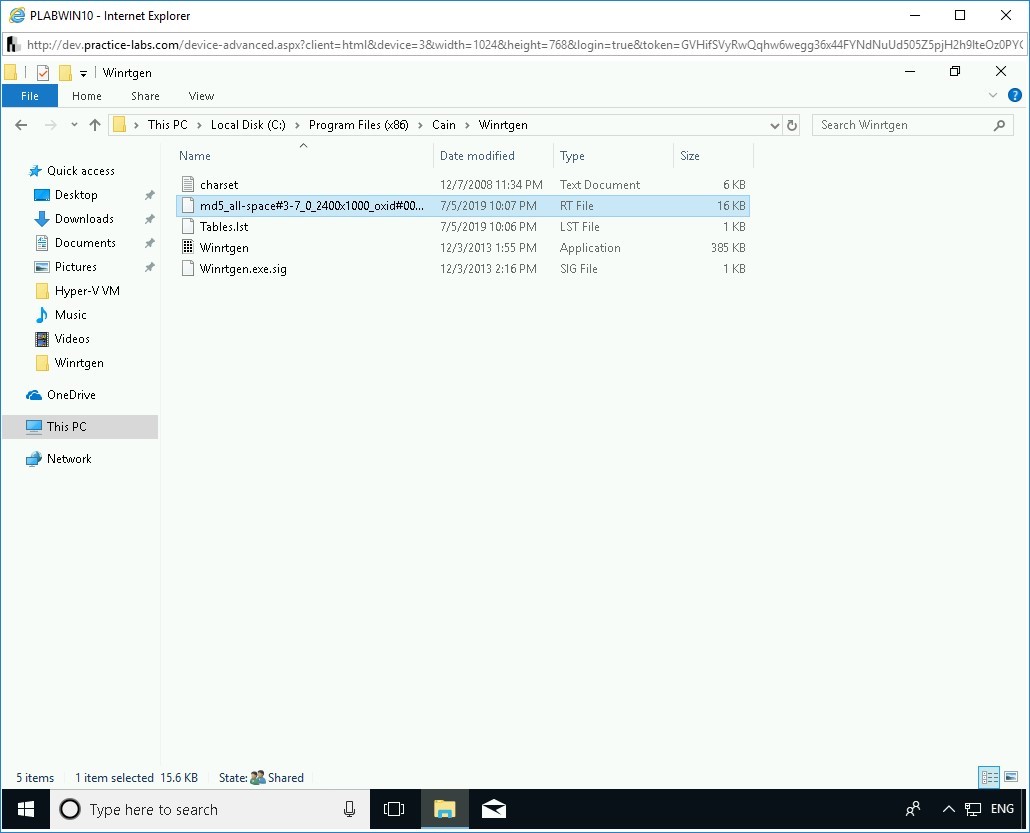Screen dimensions: 1030x833
Task: Click inside the Search Winrtgen box
Action: click(900, 124)
